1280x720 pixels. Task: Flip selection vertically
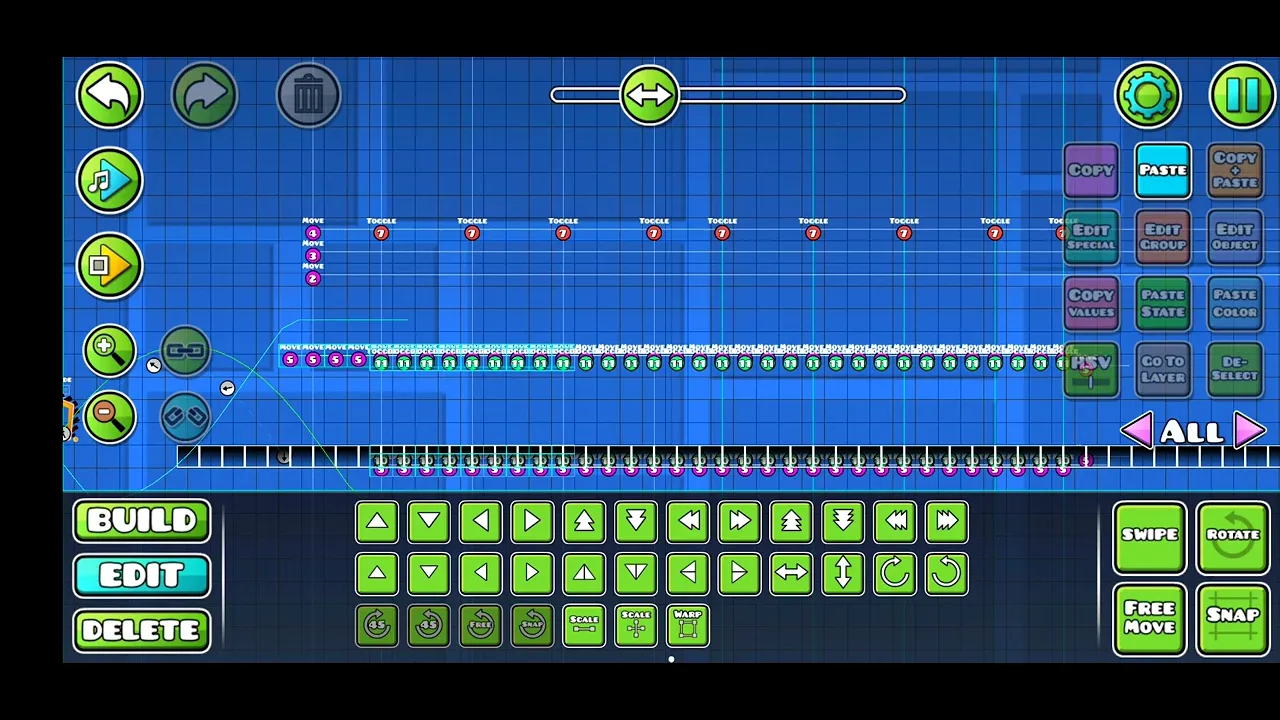tap(843, 573)
